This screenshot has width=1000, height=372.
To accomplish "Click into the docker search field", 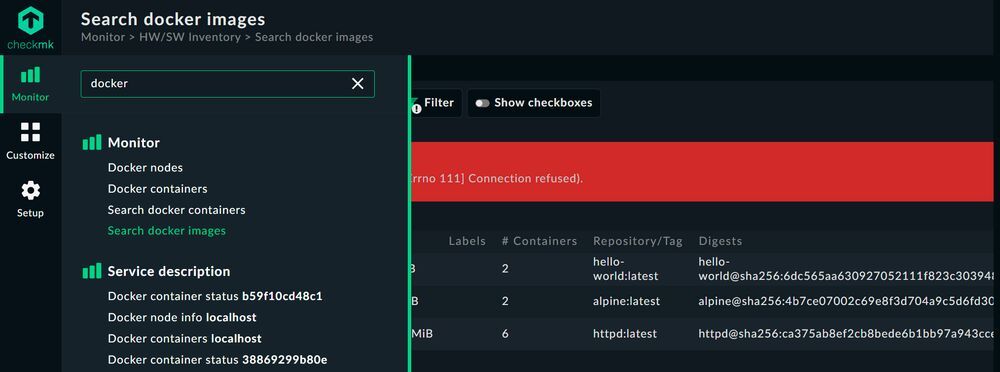I will click(217, 84).
